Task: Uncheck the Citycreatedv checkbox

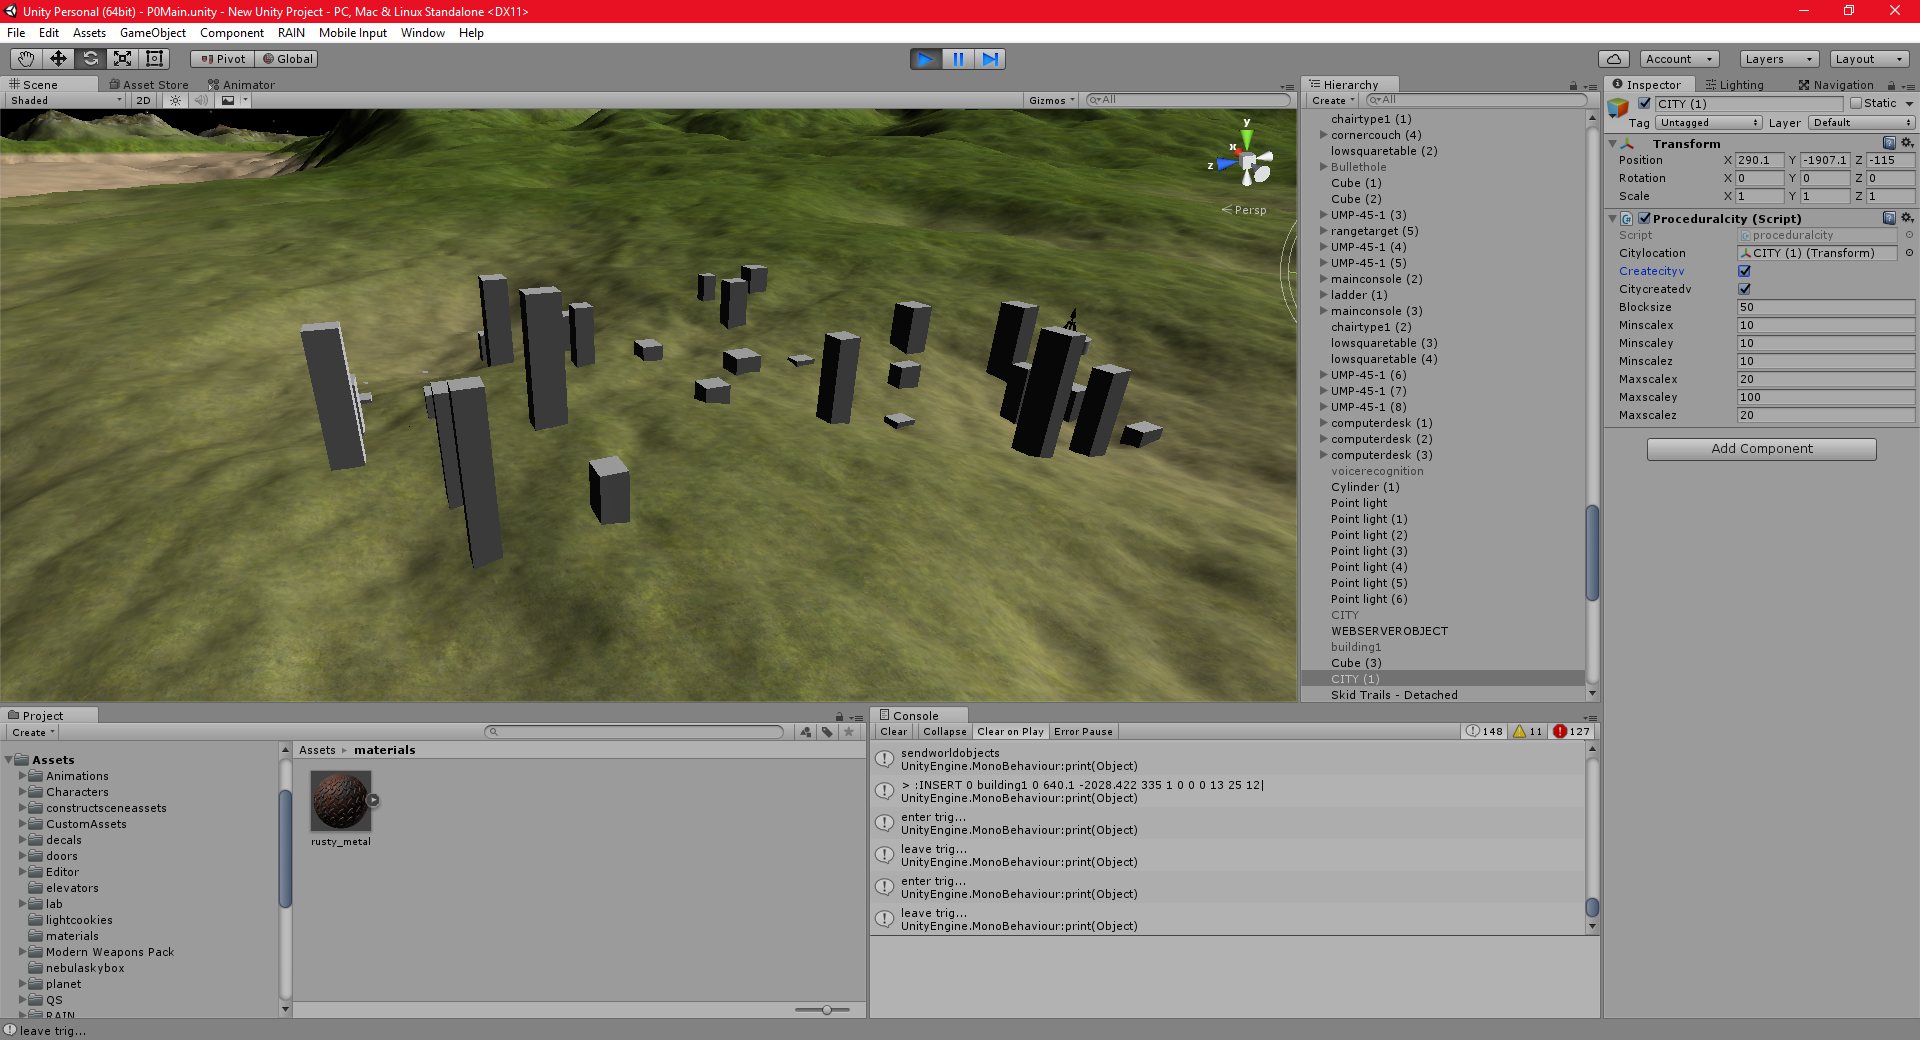Action: tap(1744, 289)
